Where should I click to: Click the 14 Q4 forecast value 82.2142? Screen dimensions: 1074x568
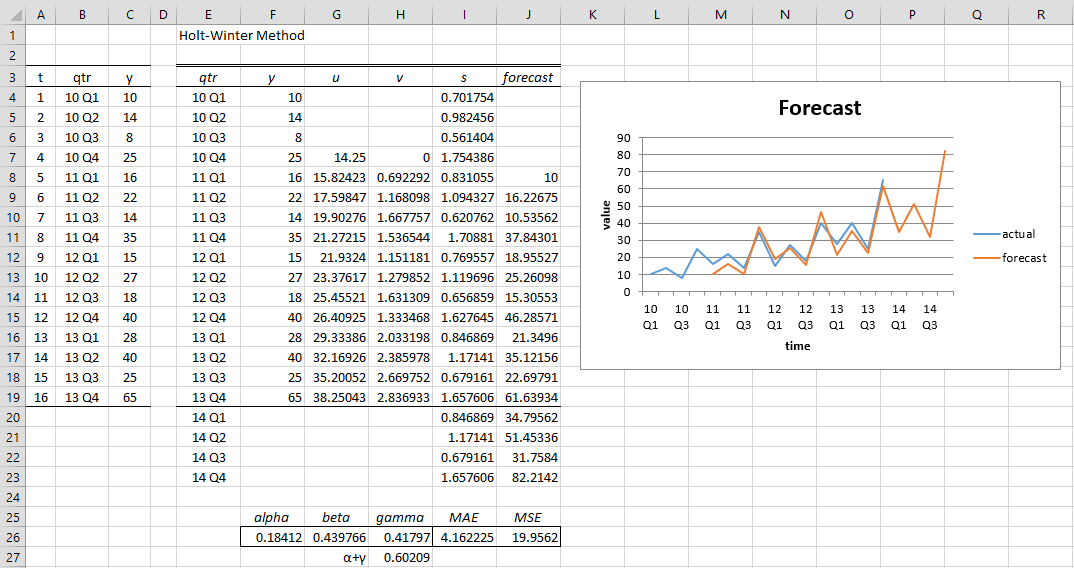[528, 477]
